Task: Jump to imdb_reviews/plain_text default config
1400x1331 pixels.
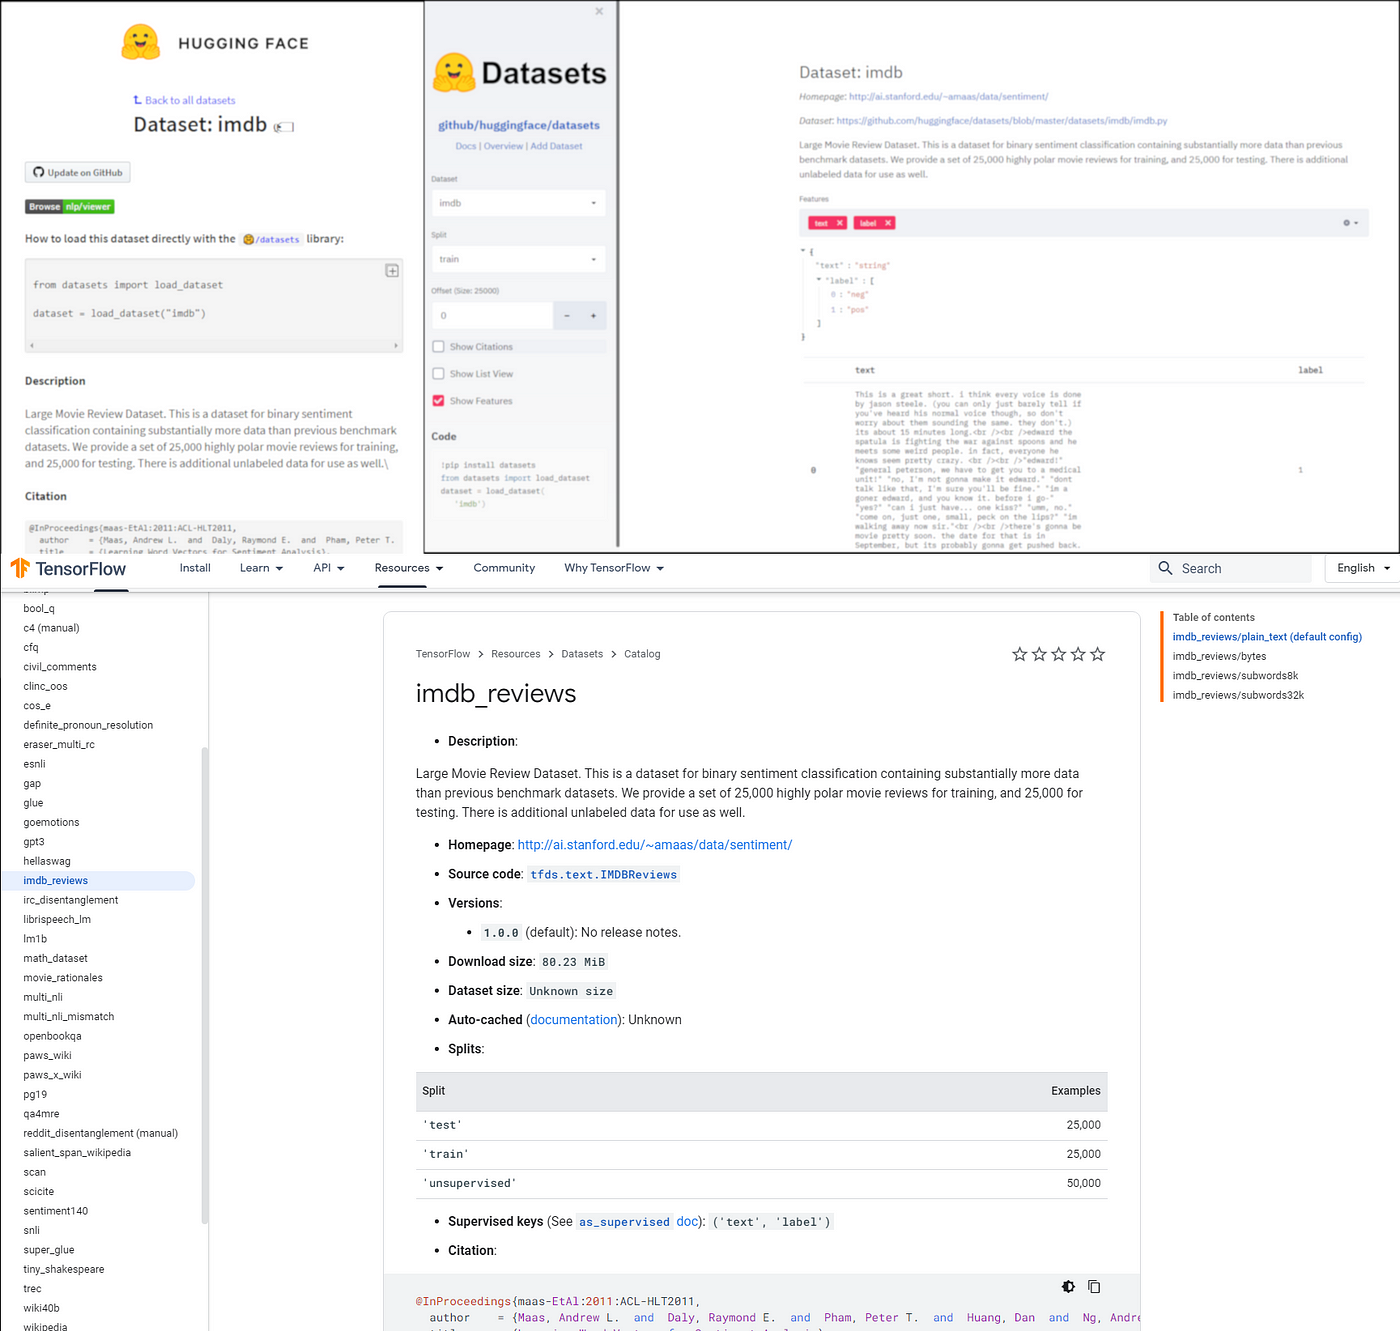Action: [1267, 637]
